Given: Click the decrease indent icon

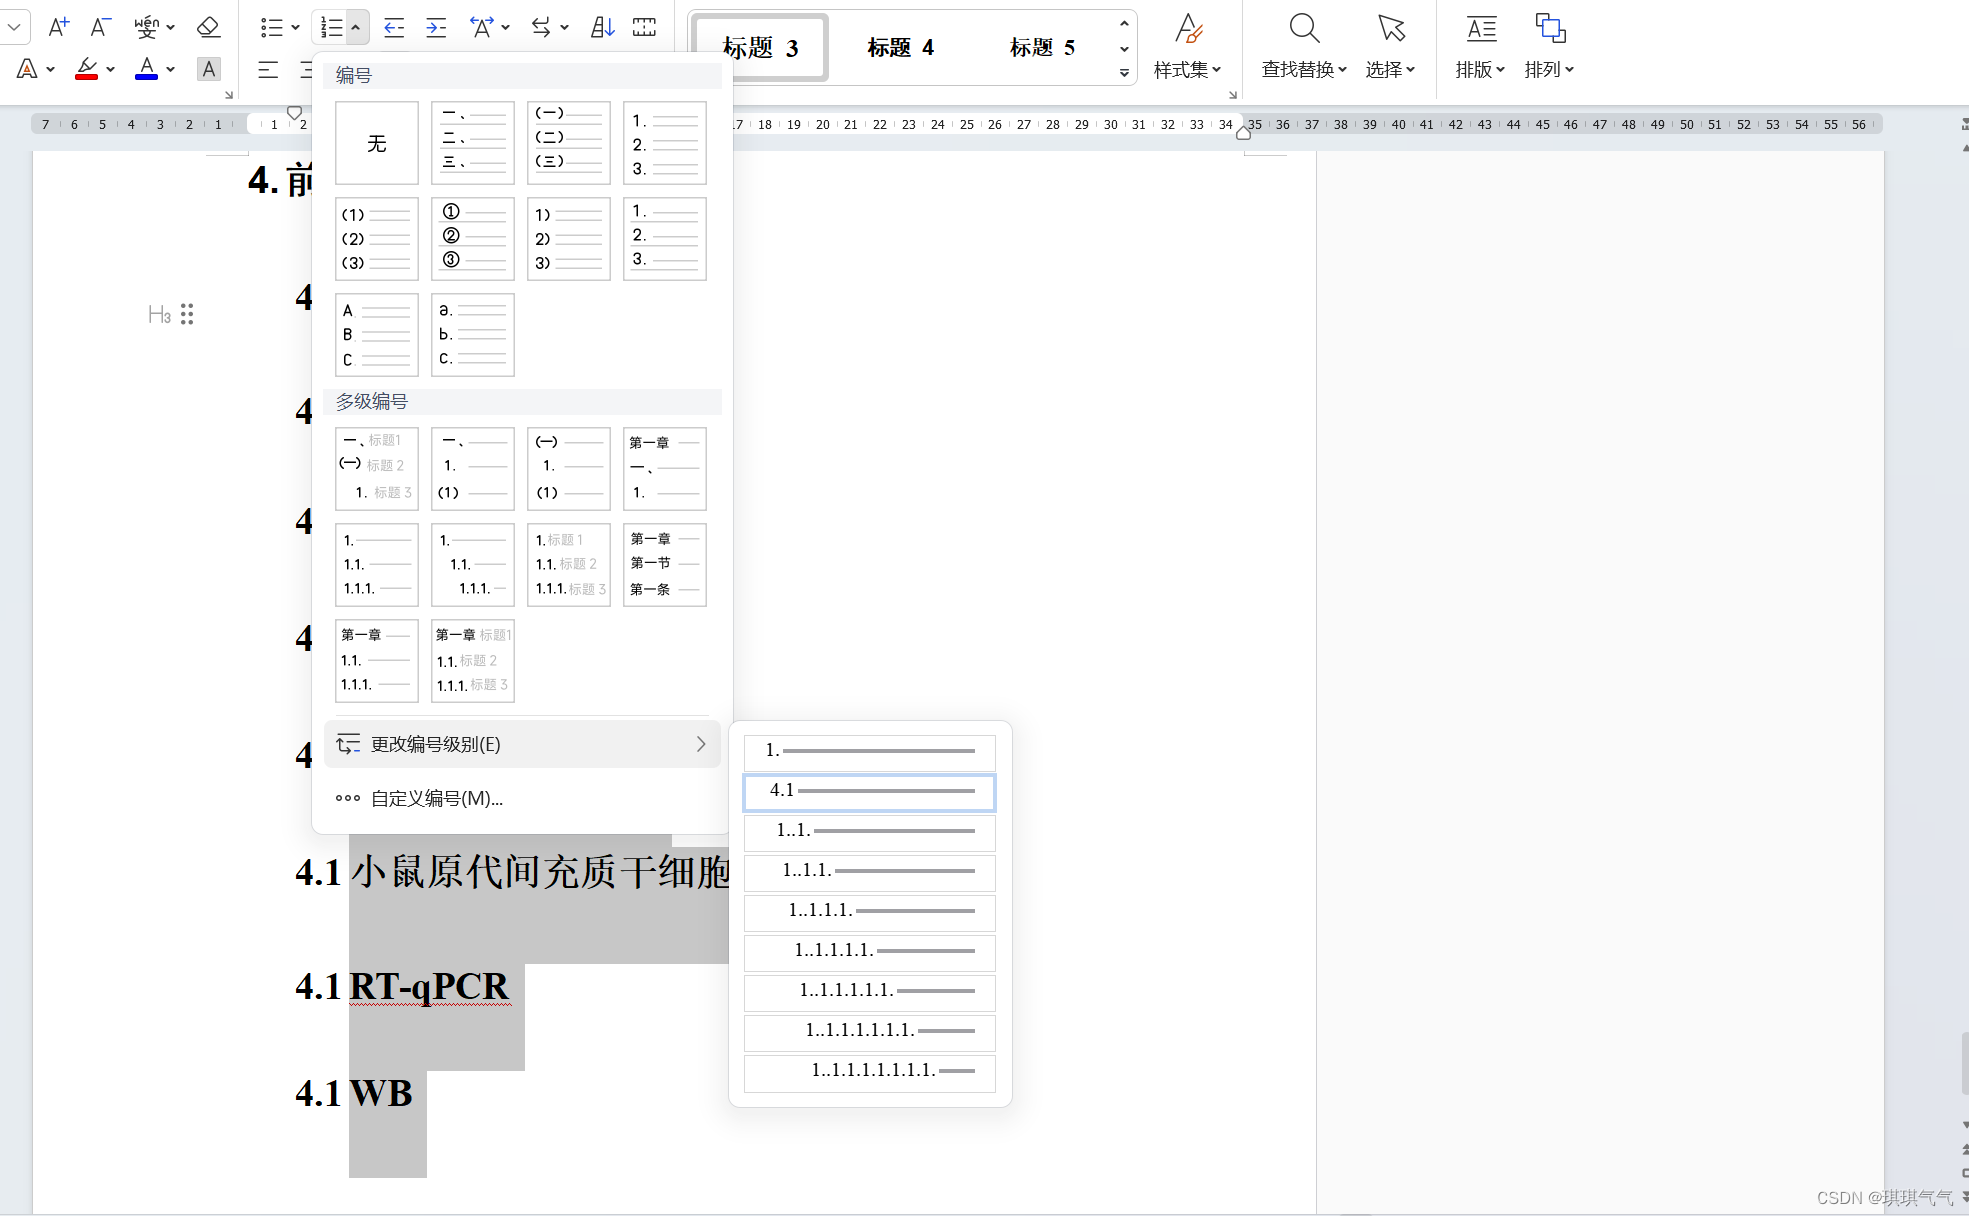Looking at the screenshot, I should pos(394,27).
